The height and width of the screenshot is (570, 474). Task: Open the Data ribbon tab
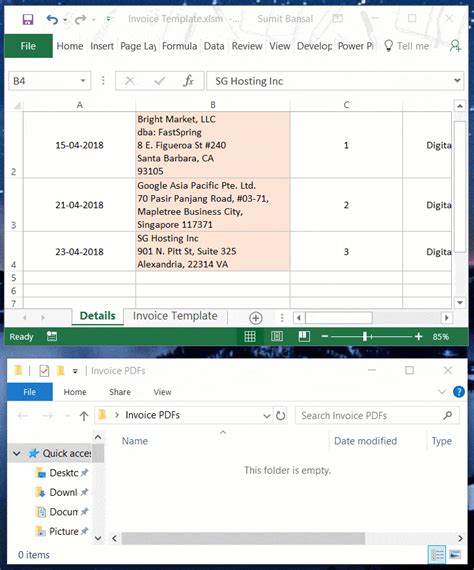coord(214,46)
